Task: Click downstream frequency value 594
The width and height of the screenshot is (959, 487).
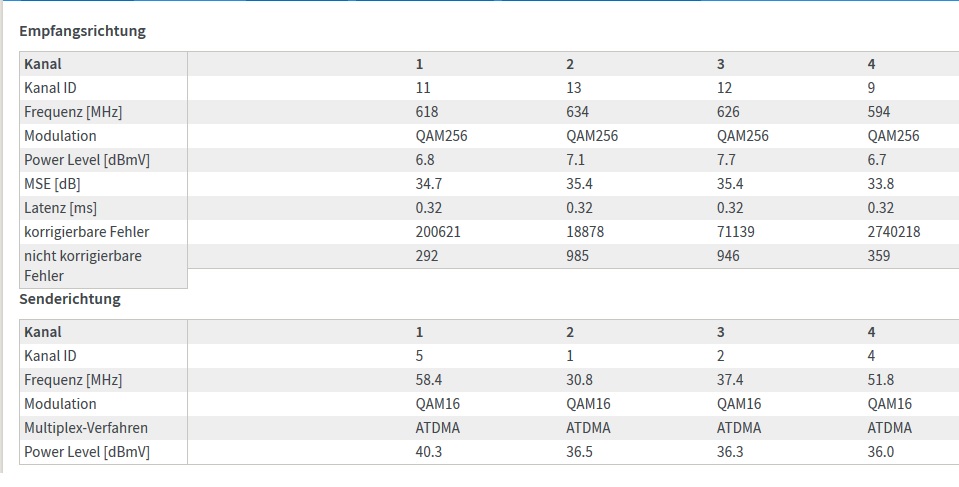Action: tap(879, 112)
